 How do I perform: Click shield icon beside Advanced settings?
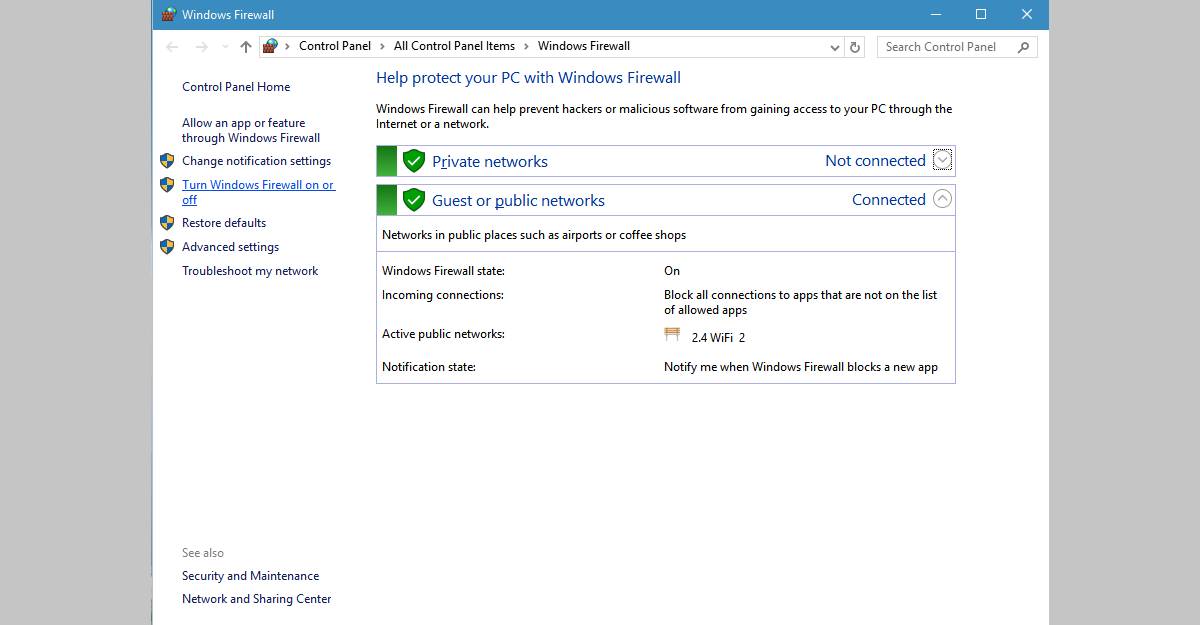click(167, 246)
